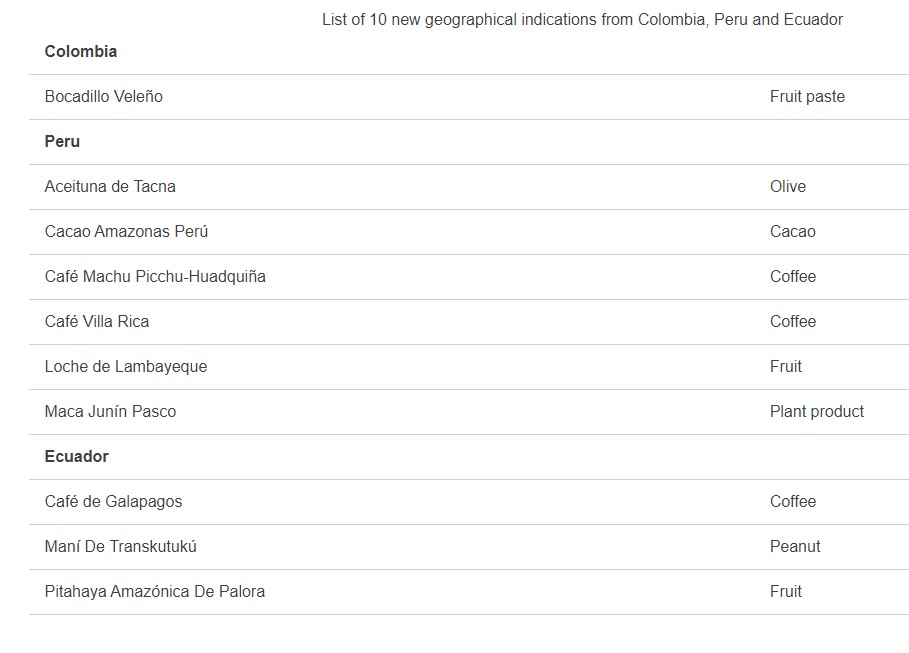Select Fruit cell for Loche de Lambayeque
Viewport: 909px width, 653px height.
pos(786,367)
